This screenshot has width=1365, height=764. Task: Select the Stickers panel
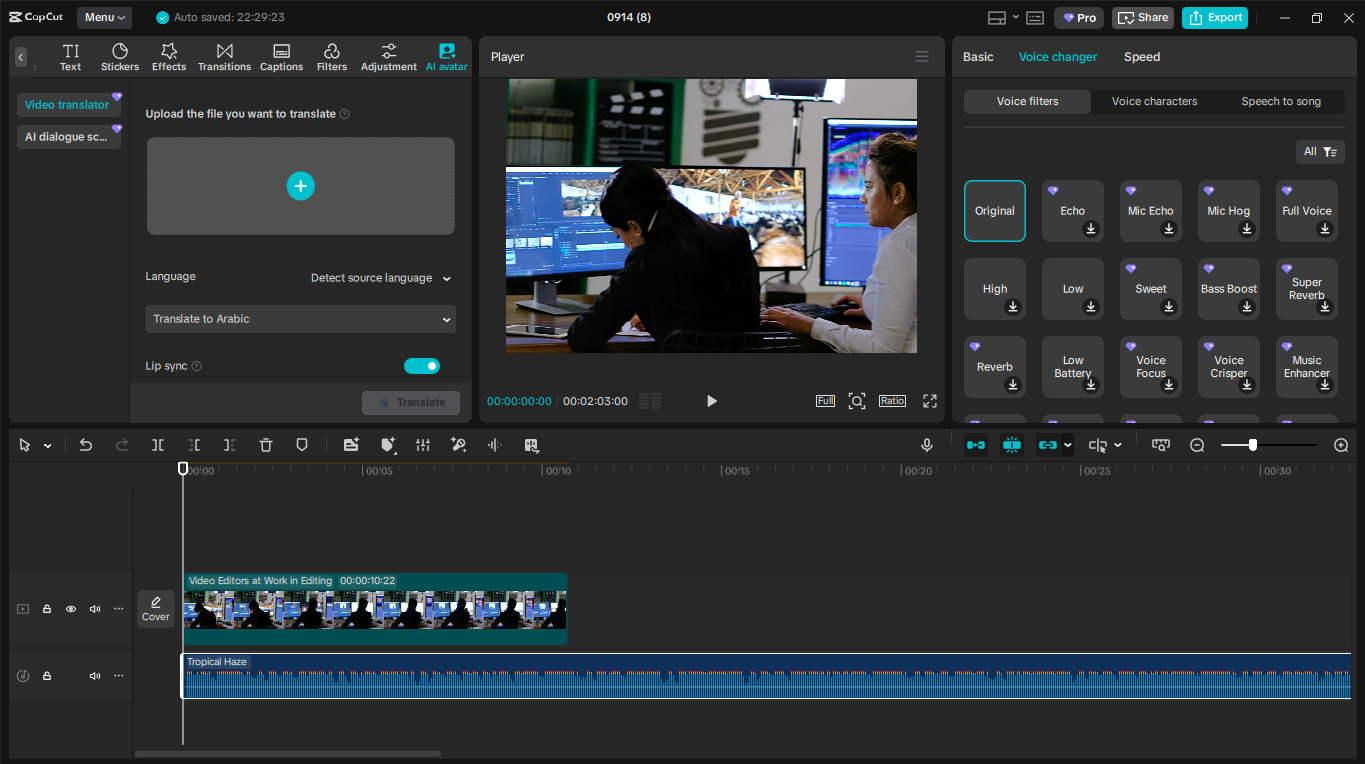point(119,56)
